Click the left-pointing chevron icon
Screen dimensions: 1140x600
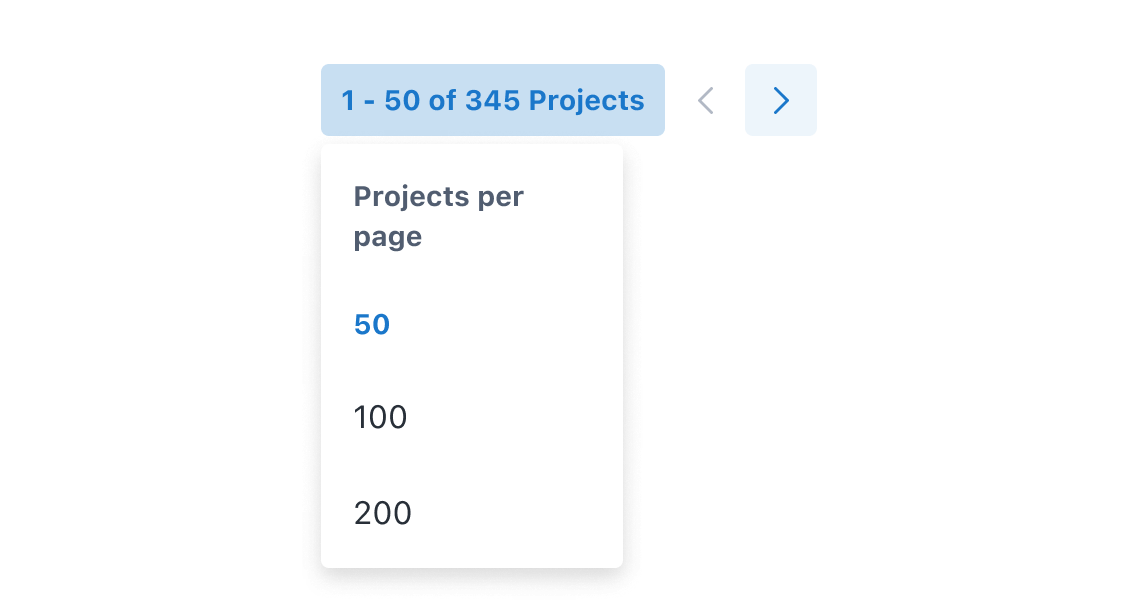(706, 100)
